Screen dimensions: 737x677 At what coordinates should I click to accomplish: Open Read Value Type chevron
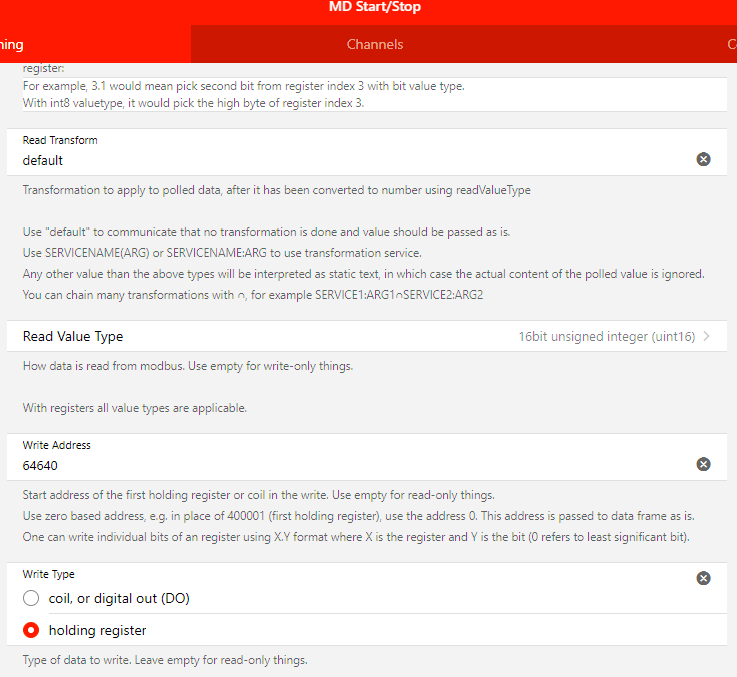706,336
